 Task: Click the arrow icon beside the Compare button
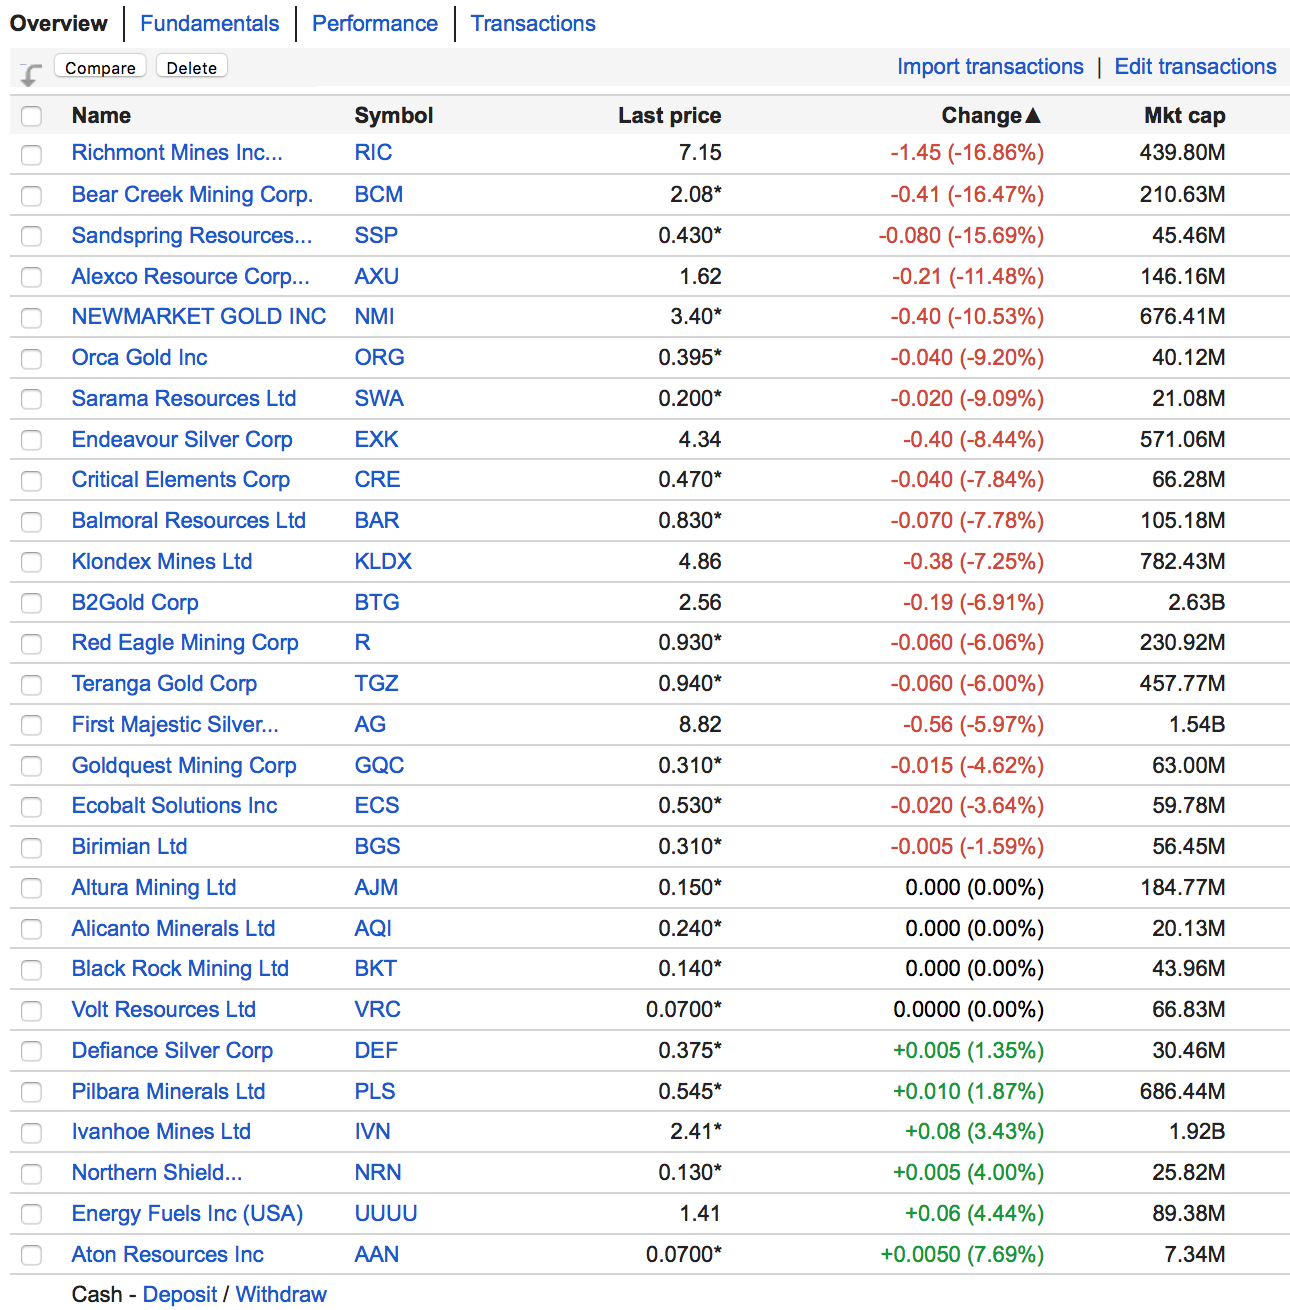pyautogui.click(x=31, y=74)
